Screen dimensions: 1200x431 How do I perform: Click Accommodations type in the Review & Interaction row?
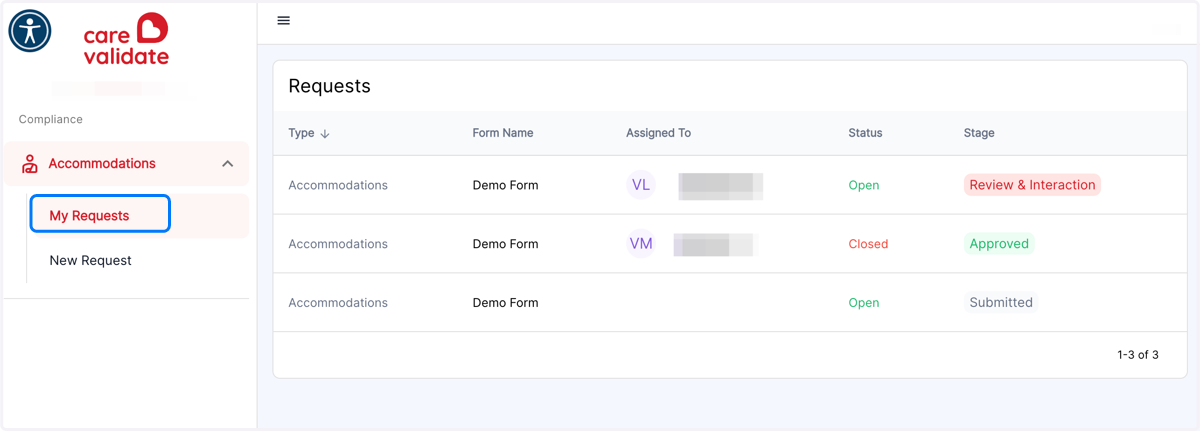pyautogui.click(x=338, y=185)
